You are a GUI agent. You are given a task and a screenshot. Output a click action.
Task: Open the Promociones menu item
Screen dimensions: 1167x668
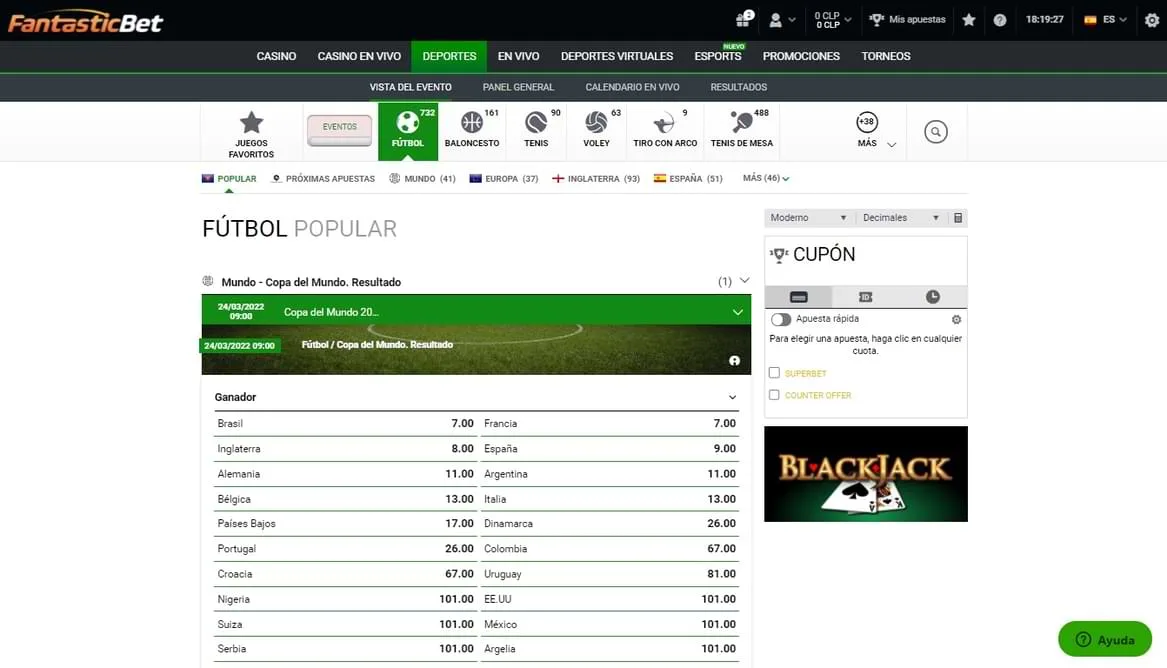click(801, 57)
